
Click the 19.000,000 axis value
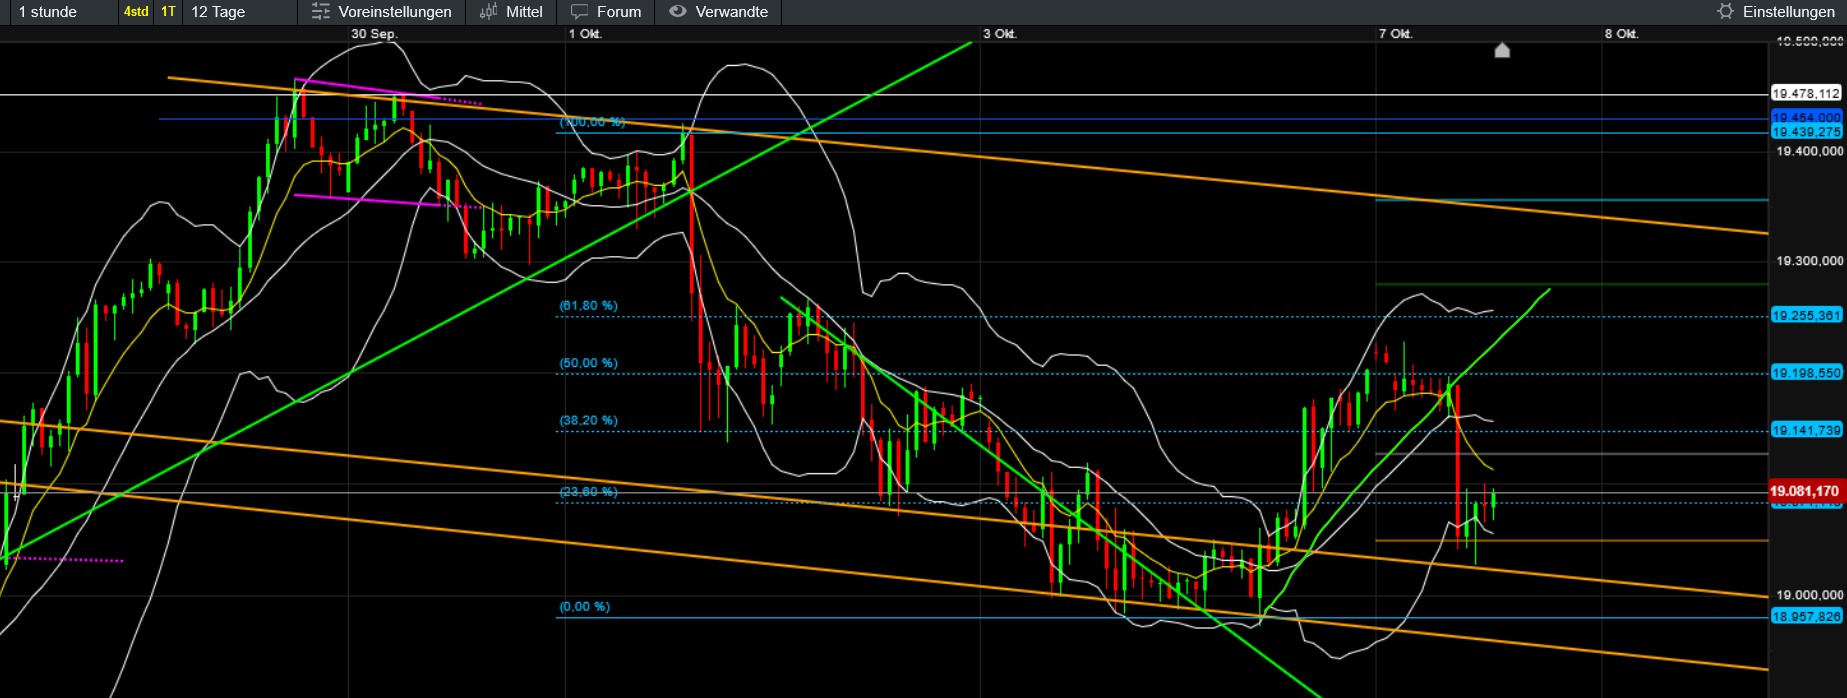pyautogui.click(x=1809, y=595)
